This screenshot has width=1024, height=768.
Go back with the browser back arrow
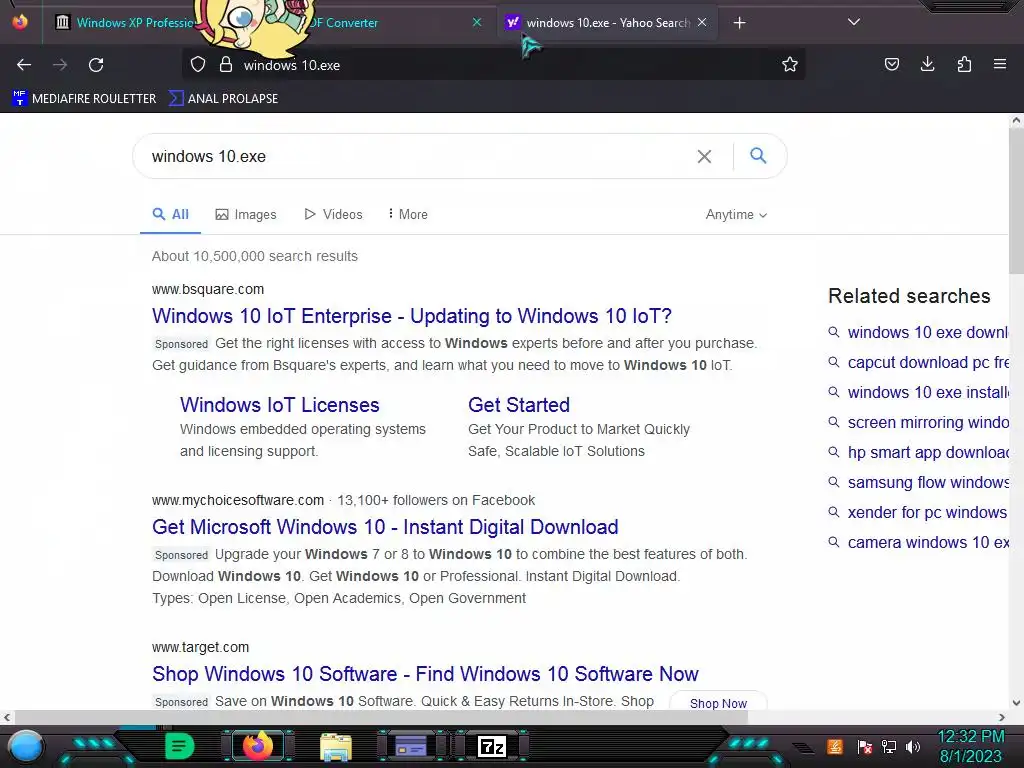(x=24, y=65)
